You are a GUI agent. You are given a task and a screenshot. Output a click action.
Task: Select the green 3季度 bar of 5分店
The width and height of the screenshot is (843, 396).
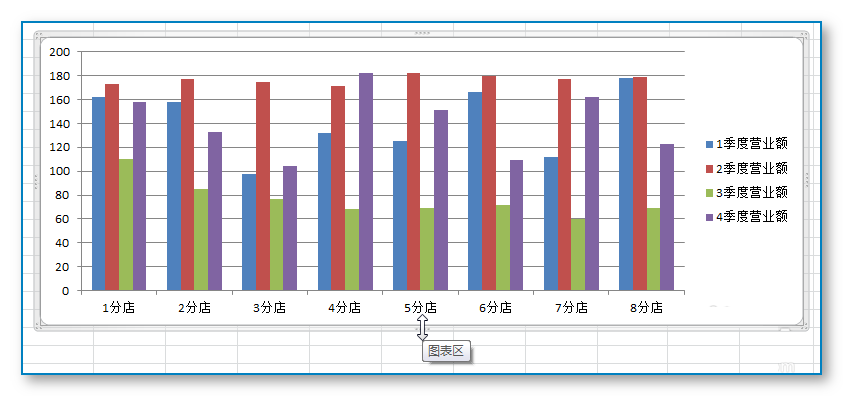click(427, 249)
